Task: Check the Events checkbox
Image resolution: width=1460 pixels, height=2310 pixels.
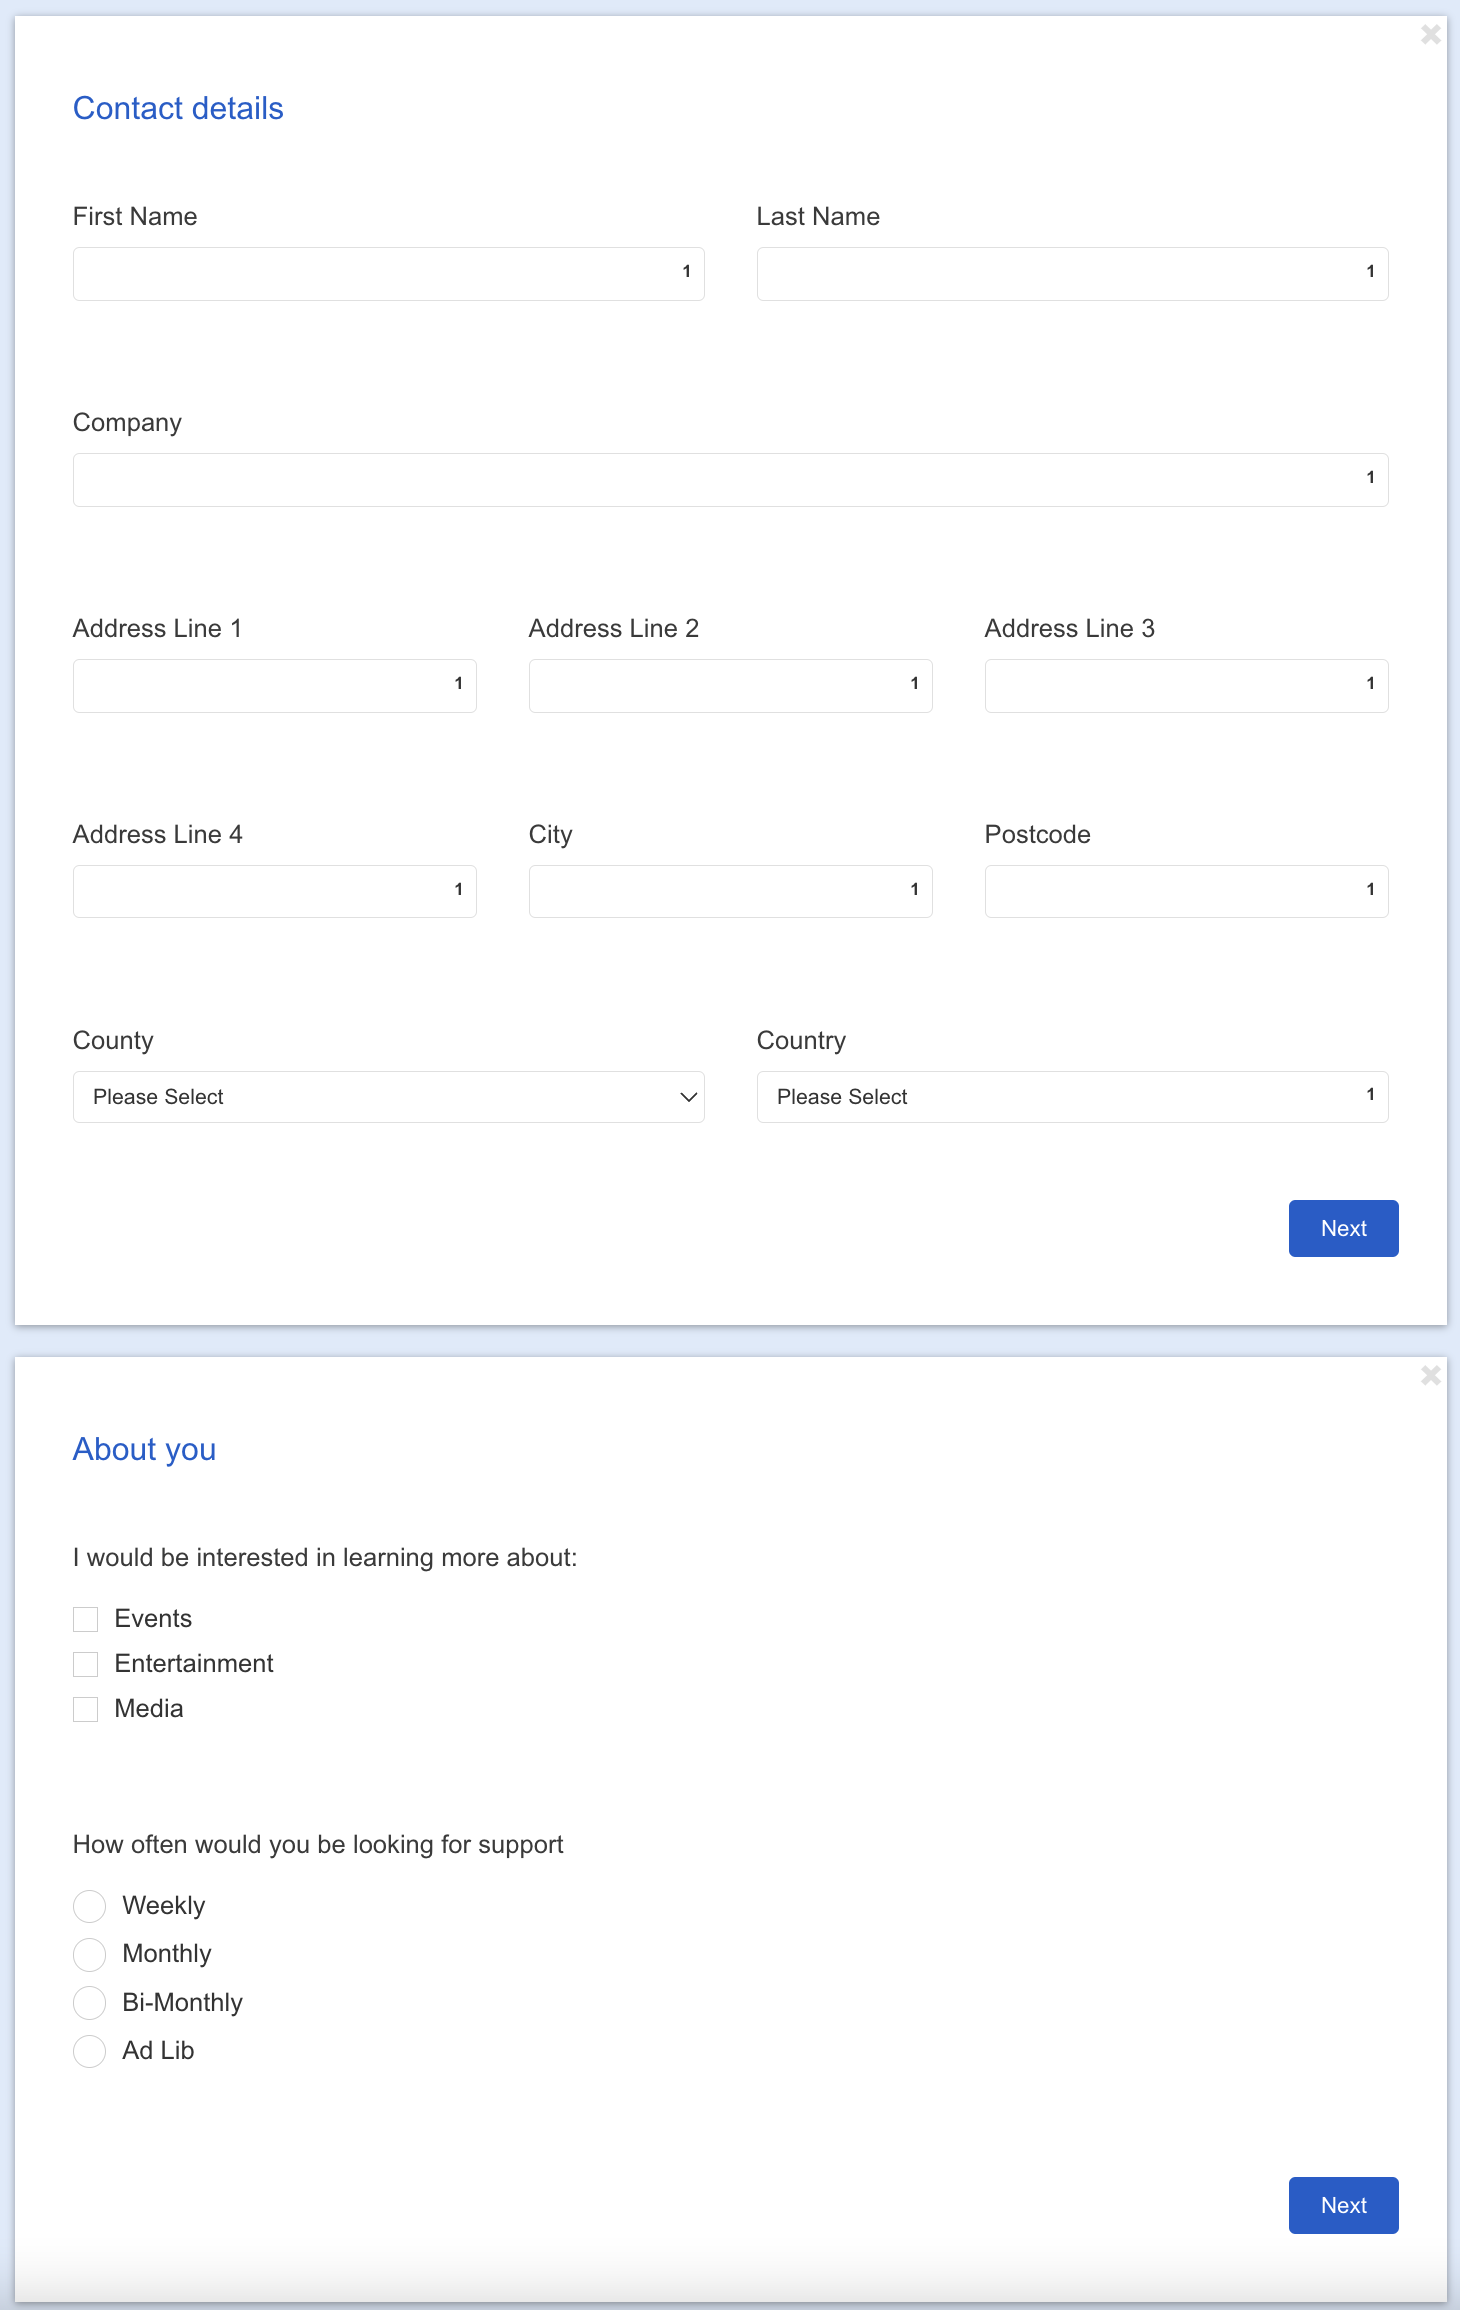Action: (86, 1619)
